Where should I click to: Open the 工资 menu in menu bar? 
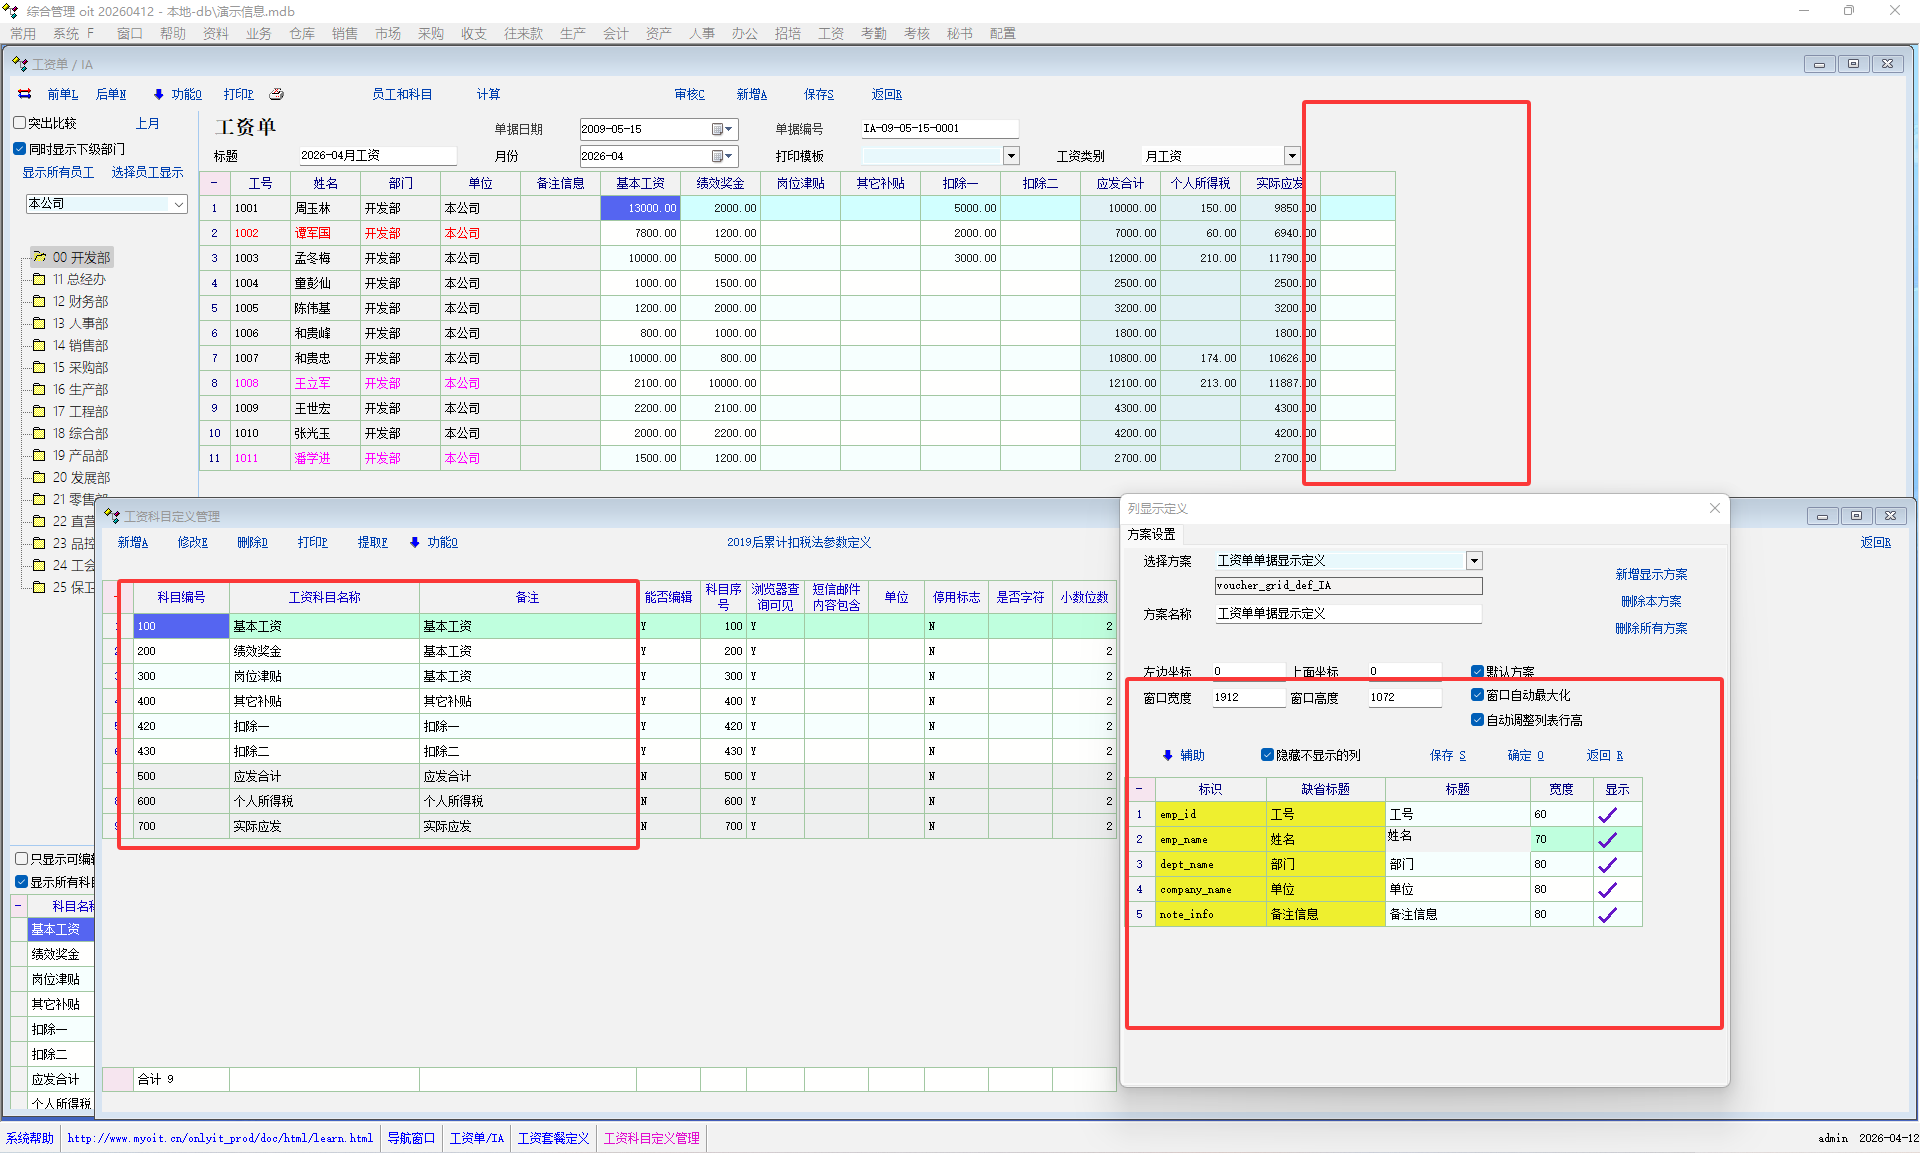(830, 33)
